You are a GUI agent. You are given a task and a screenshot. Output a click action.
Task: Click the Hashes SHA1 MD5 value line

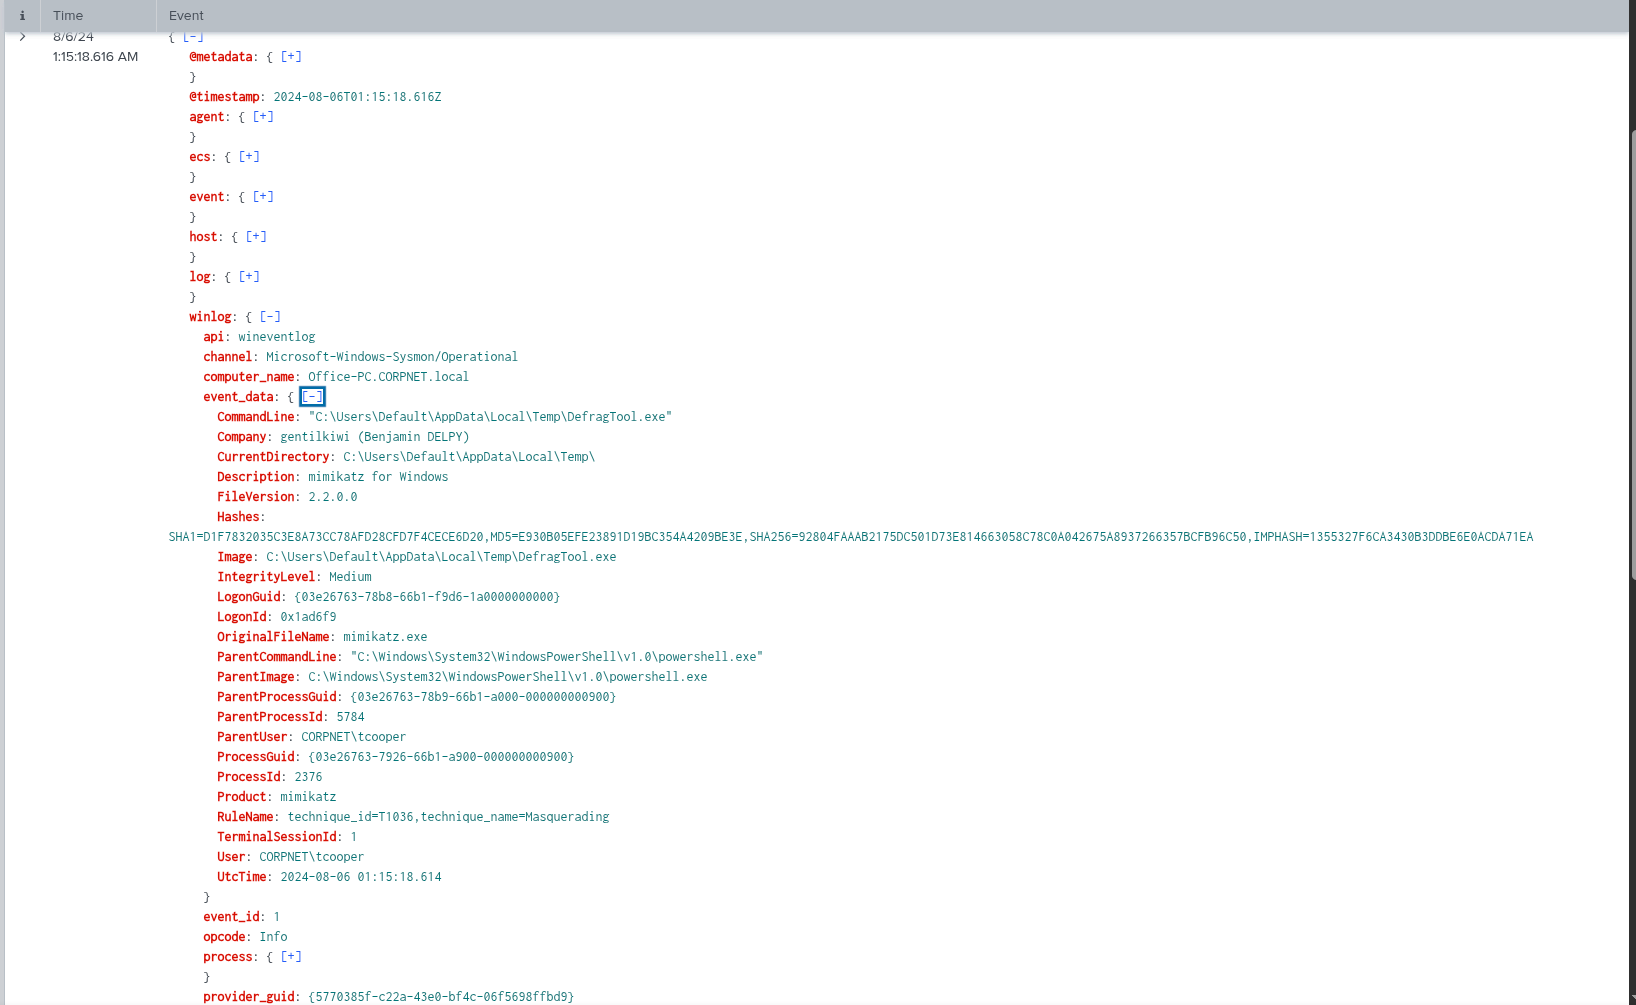[850, 537]
